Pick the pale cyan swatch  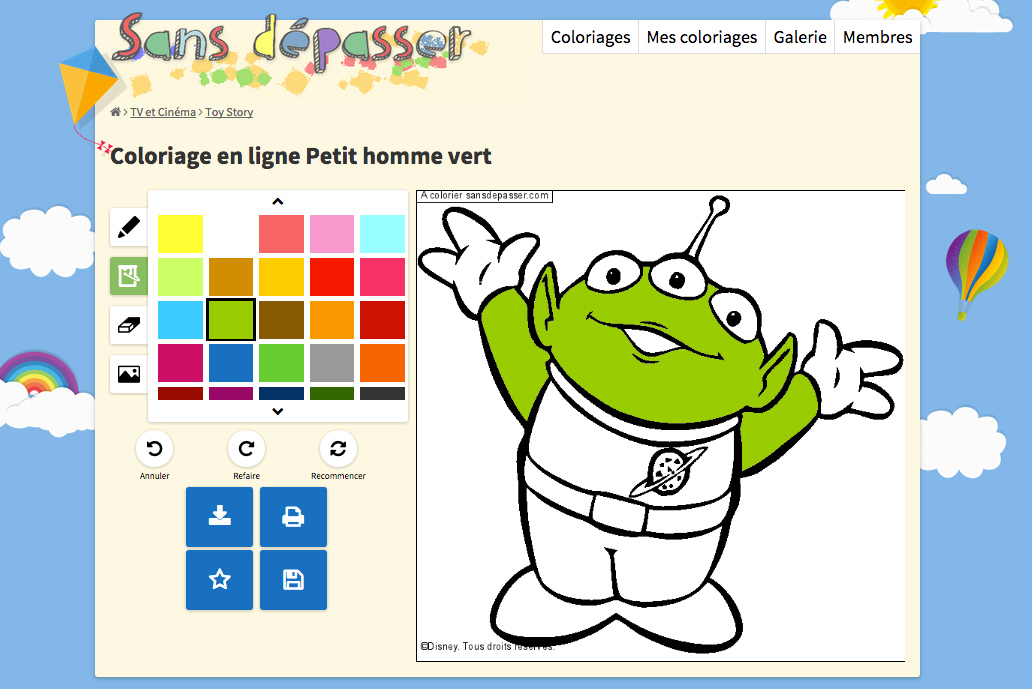(382, 234)
